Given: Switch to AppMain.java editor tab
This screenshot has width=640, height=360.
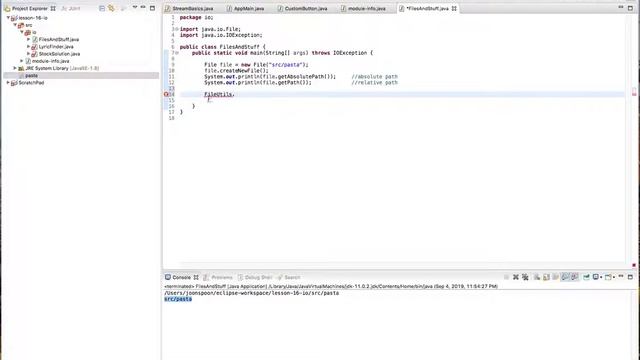Looking at the screenshot, I should click(x=249, y=8).
